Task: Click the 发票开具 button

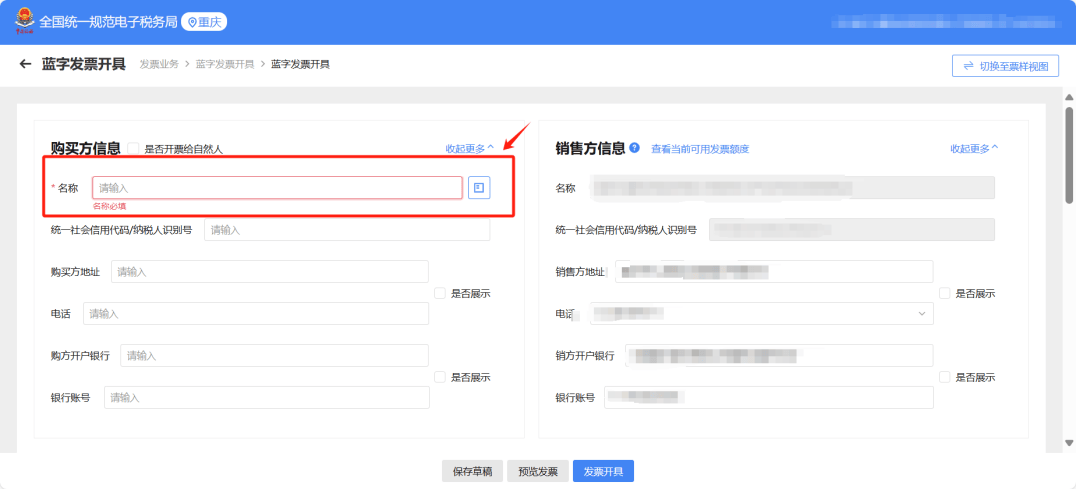Action: [x=603, y=471]
